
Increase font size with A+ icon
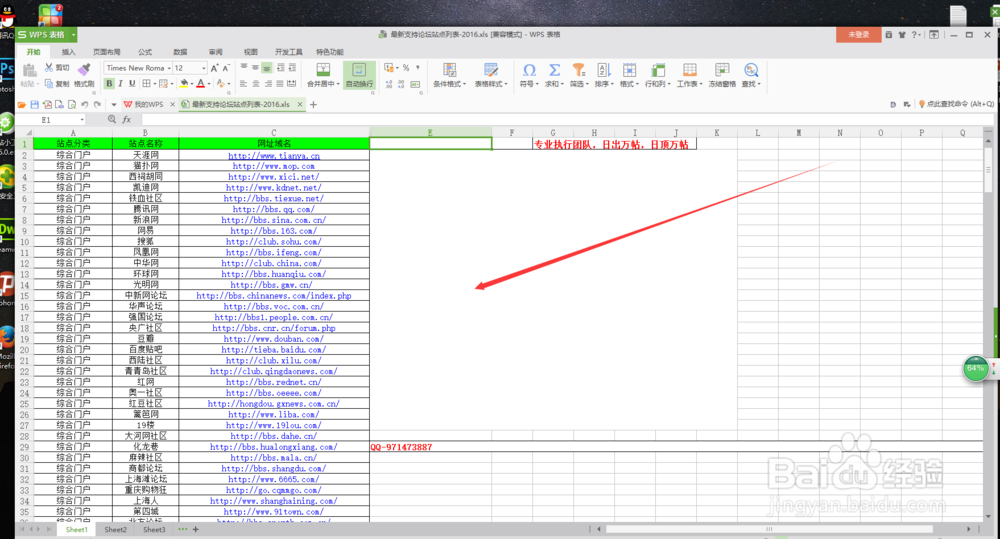[214, 68]
